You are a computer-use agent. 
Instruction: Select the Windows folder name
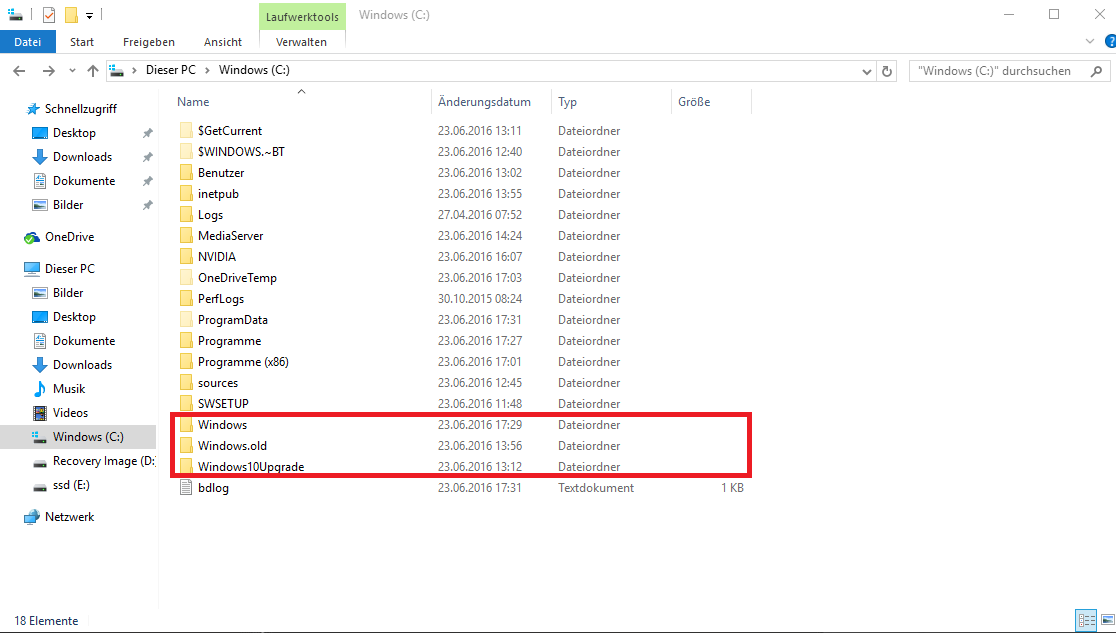tap(223, 425)
